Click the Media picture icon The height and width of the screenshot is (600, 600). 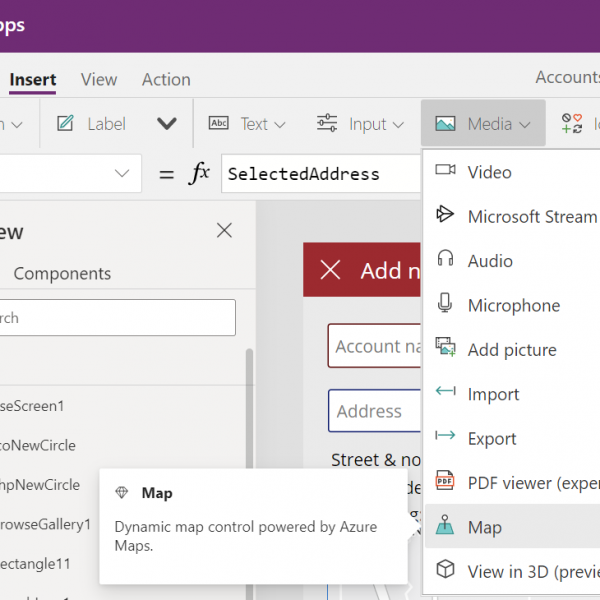(445, 124)
